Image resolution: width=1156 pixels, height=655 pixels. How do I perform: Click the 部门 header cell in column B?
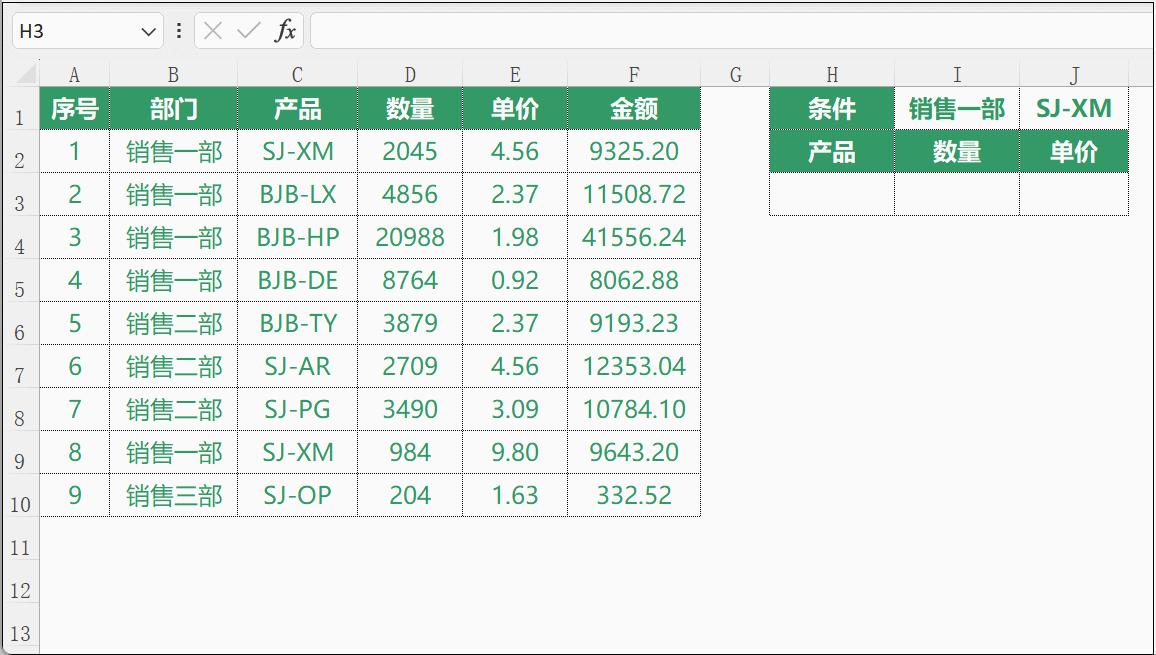[x=173, y=108]
